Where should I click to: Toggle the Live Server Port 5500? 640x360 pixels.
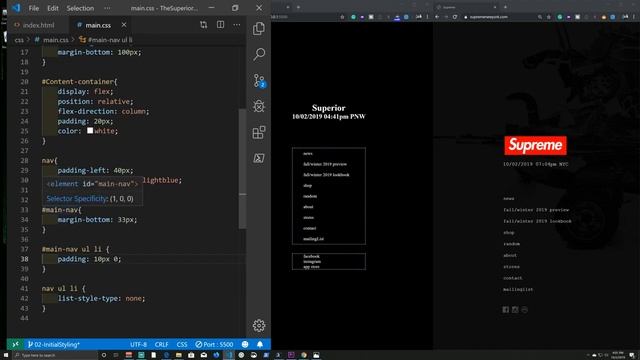(214, 344)
